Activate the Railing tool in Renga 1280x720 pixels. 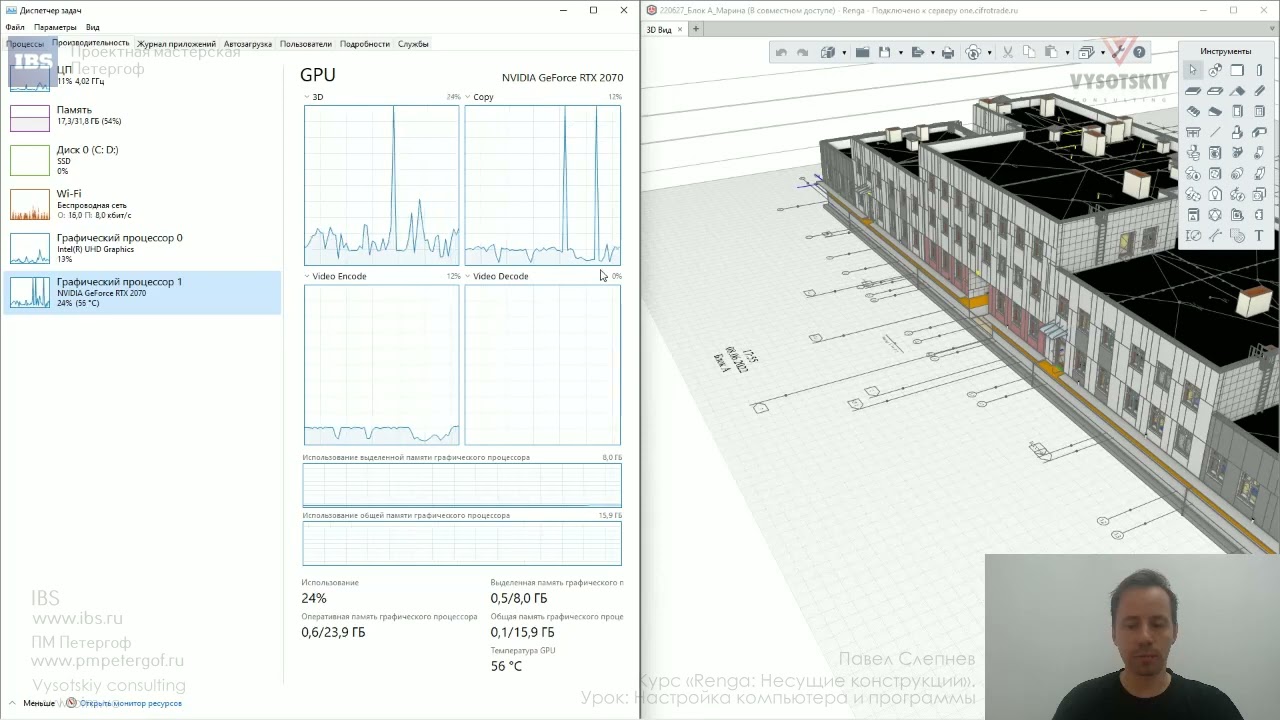1193,132
